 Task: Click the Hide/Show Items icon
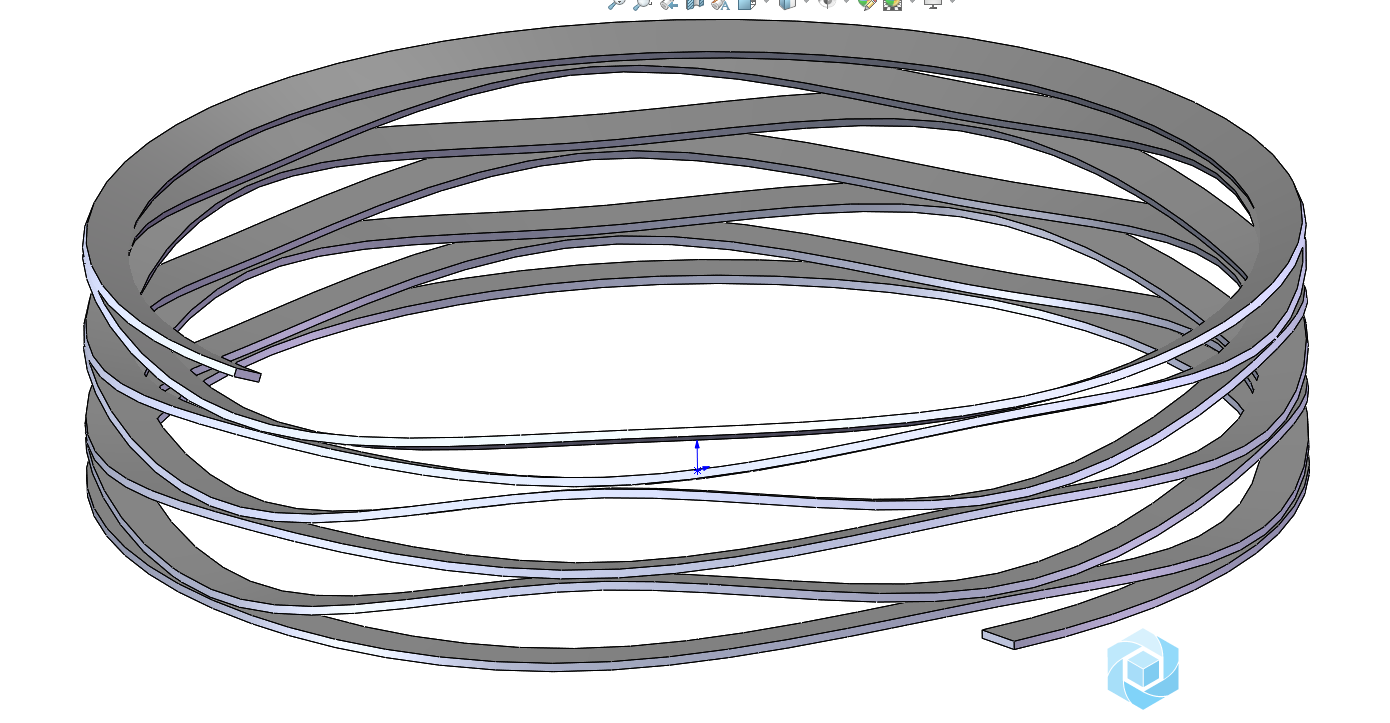tap(827, 3)
